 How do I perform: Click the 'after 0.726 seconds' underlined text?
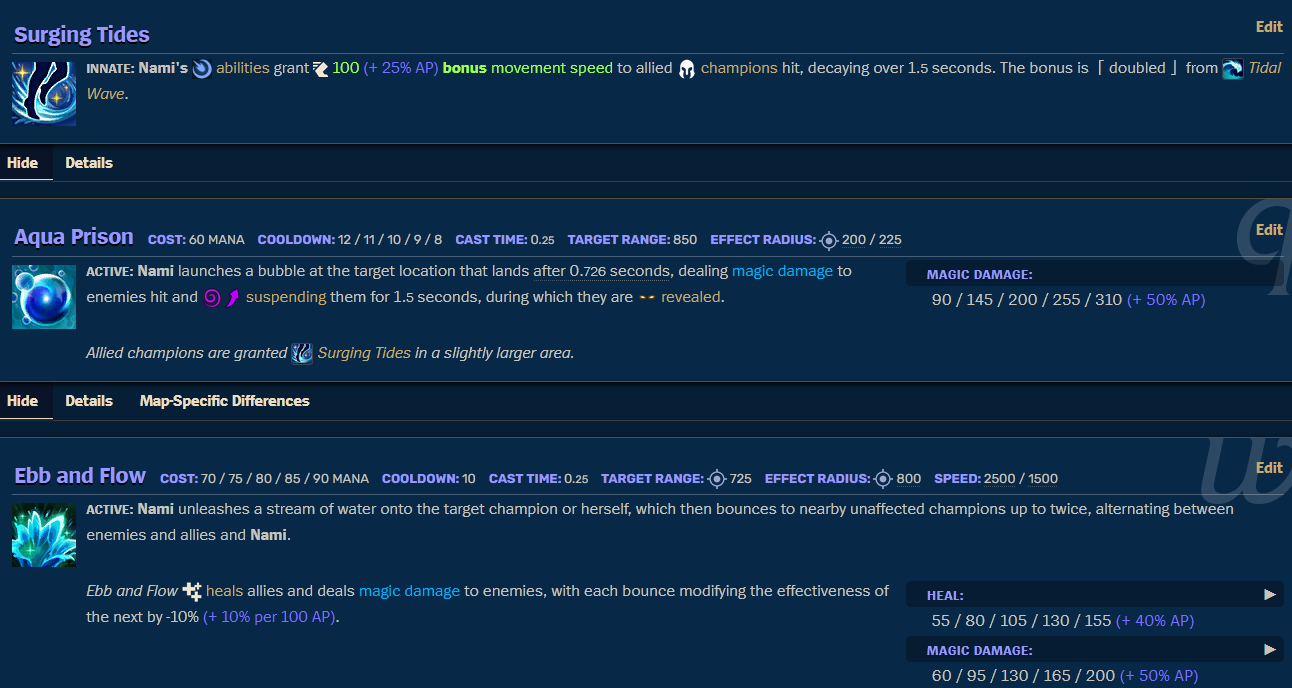pos(601,271)
